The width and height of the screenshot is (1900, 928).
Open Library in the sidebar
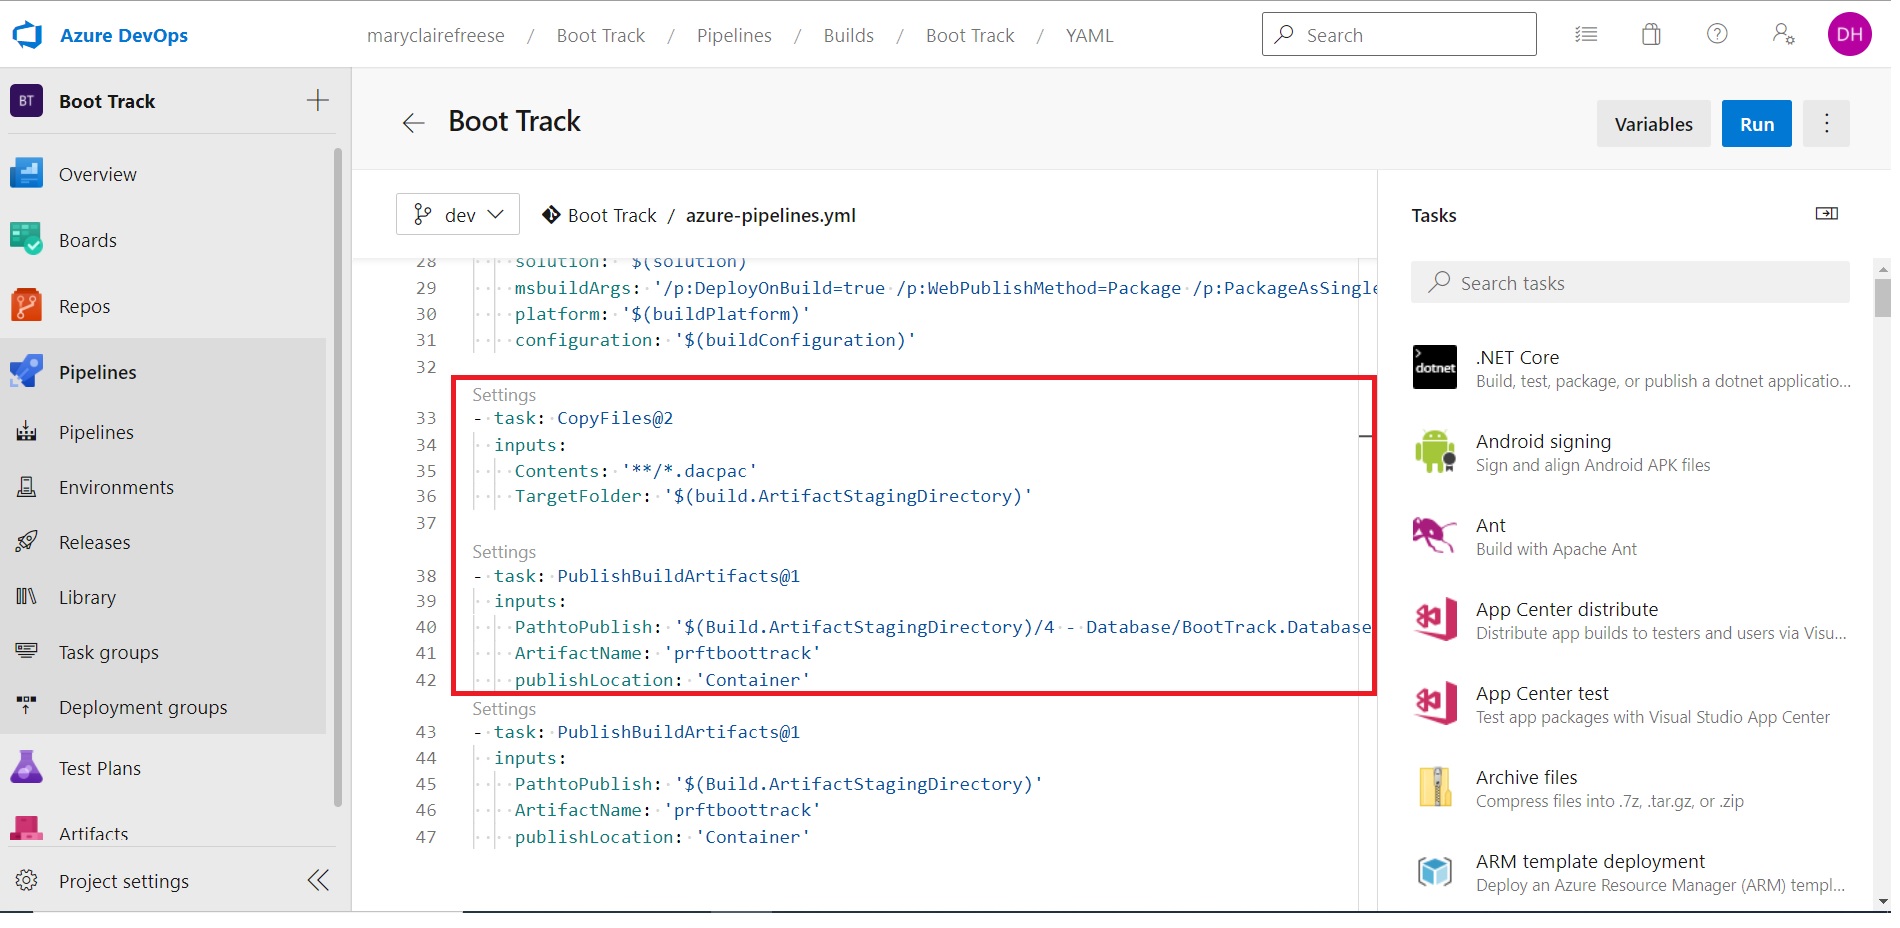coord(87,597)
